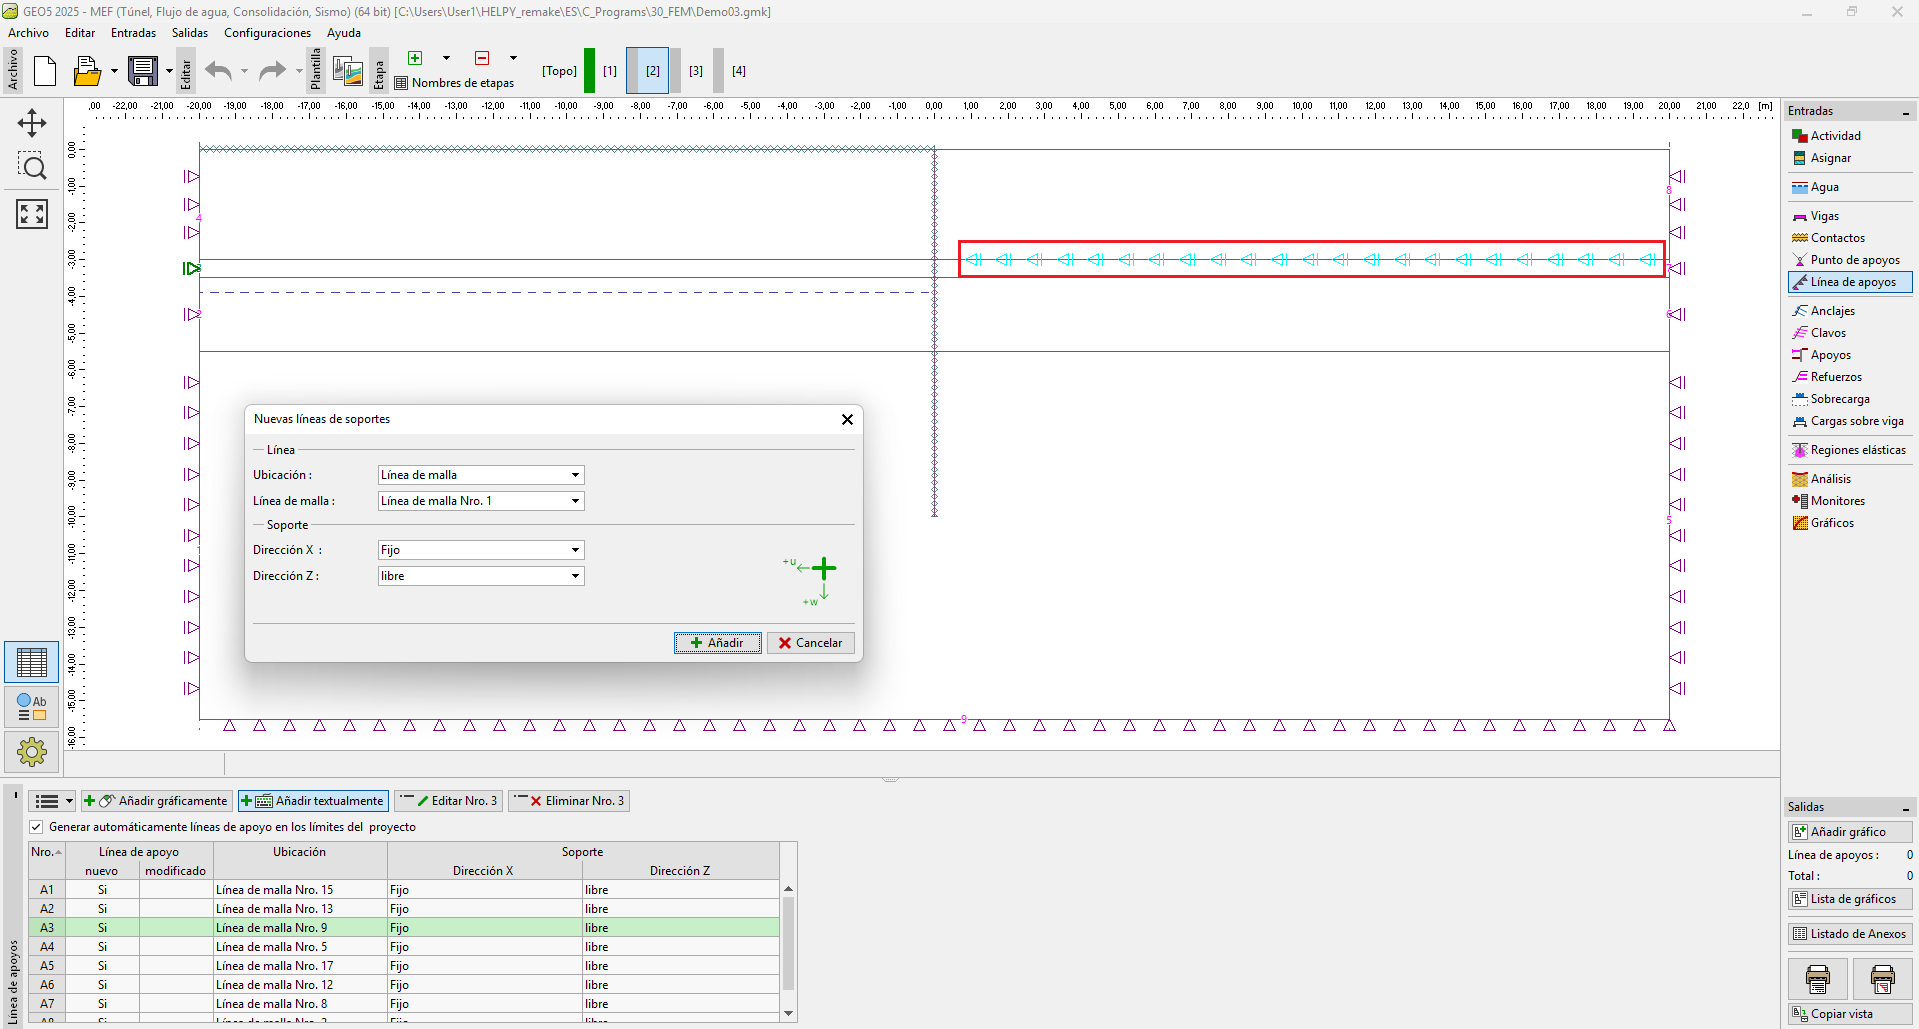1919x1029 pixels.
Task: Toggle Nombres de etapas option
Action: tap(455, 83)
